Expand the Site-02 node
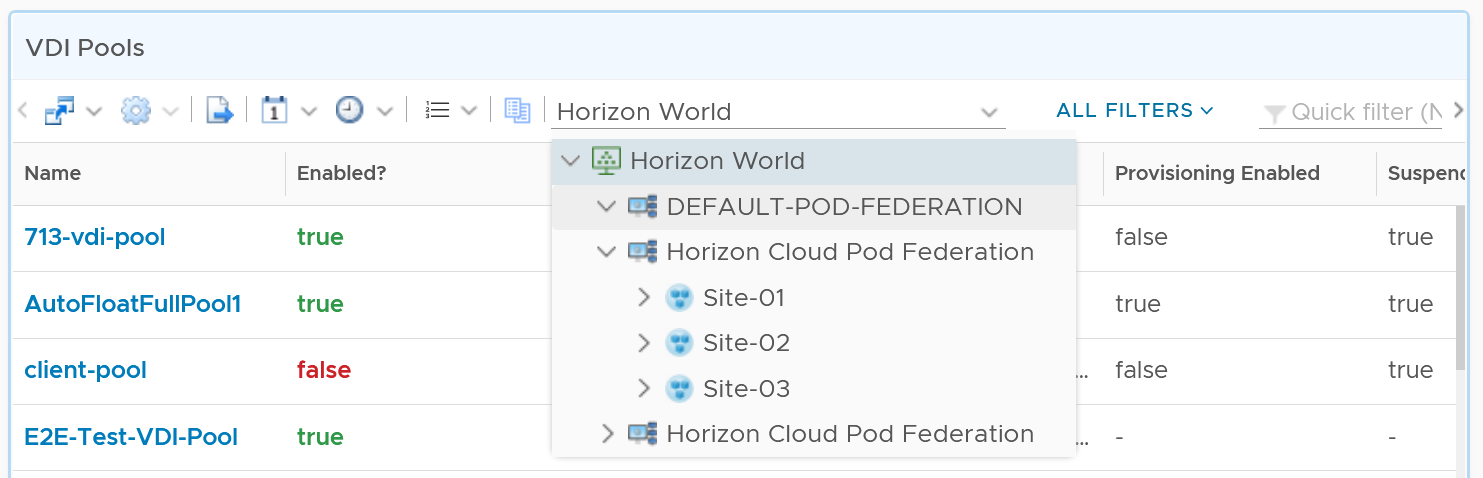Screen dimensions: 1483x478 point(643,343)
